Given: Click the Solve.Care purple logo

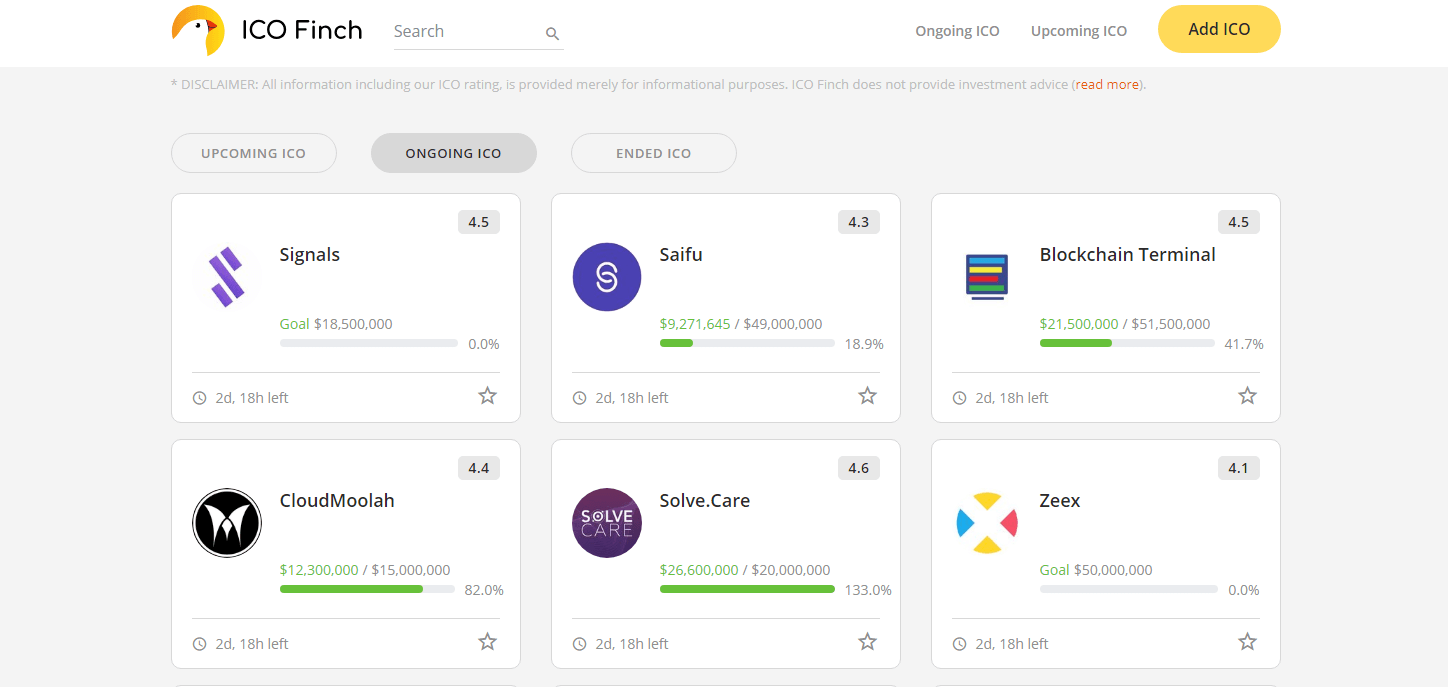Looking at the screenshot, I should (607, 523).
